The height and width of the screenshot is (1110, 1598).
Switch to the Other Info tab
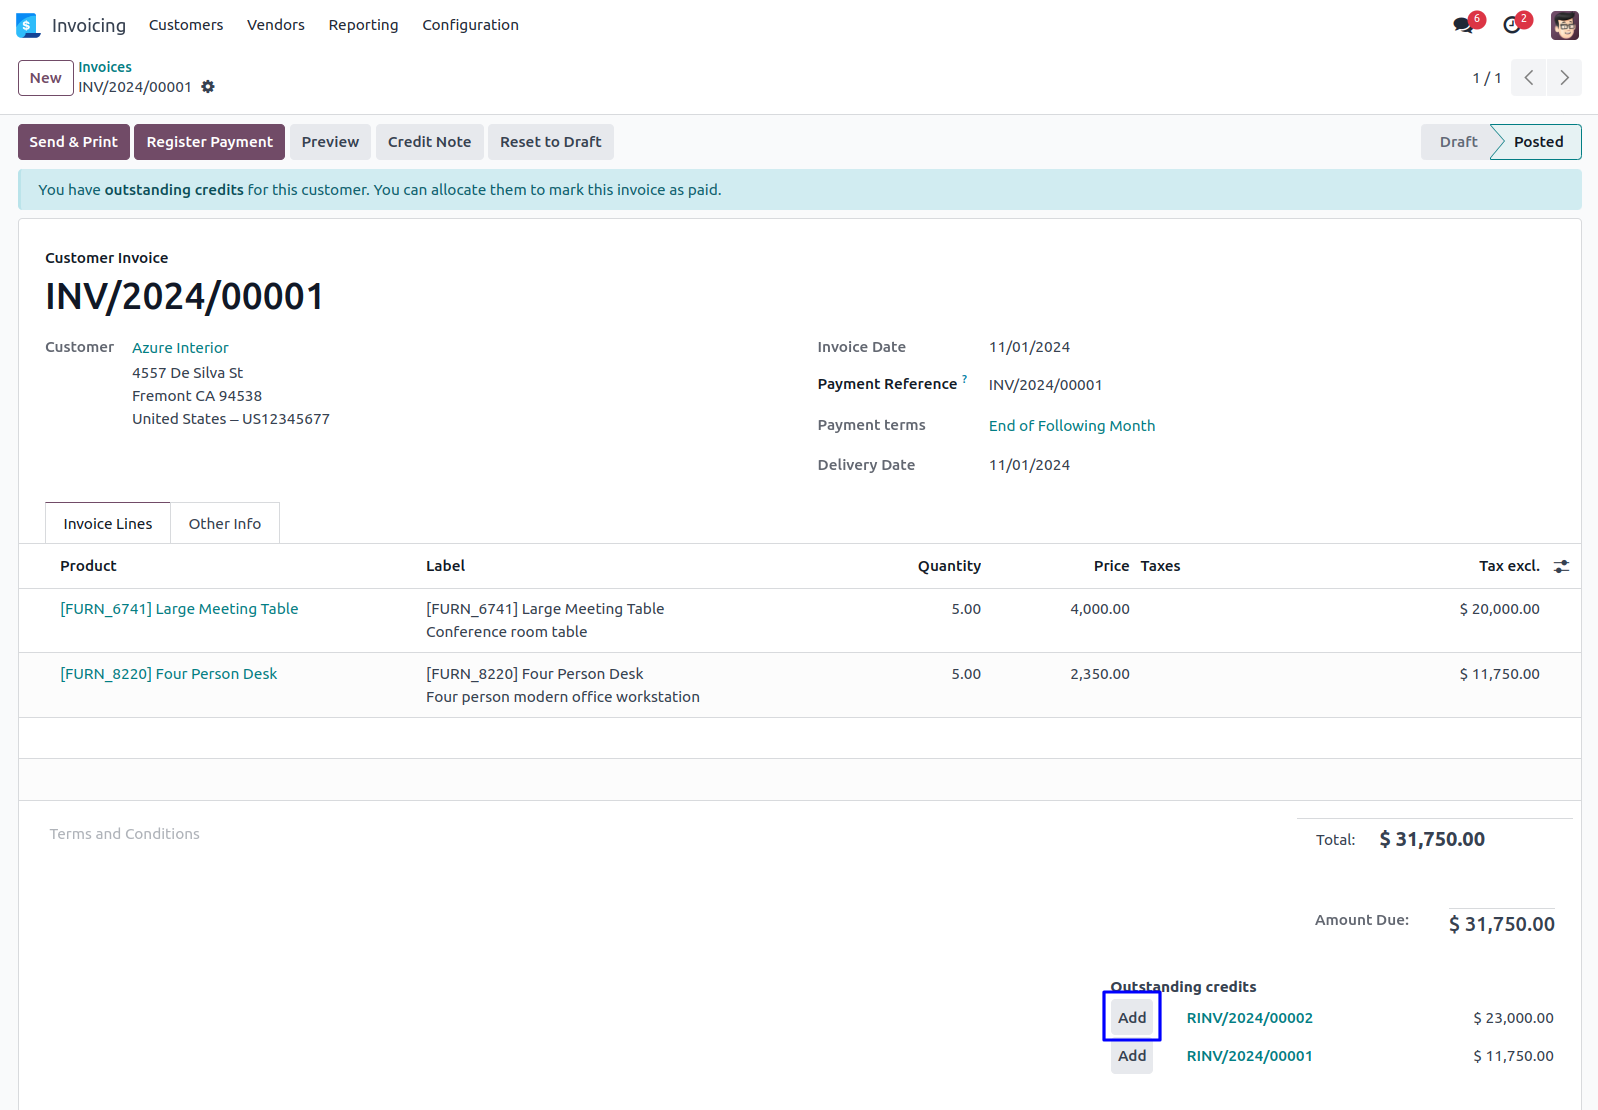pyautogui.click(x=225, y=524)
